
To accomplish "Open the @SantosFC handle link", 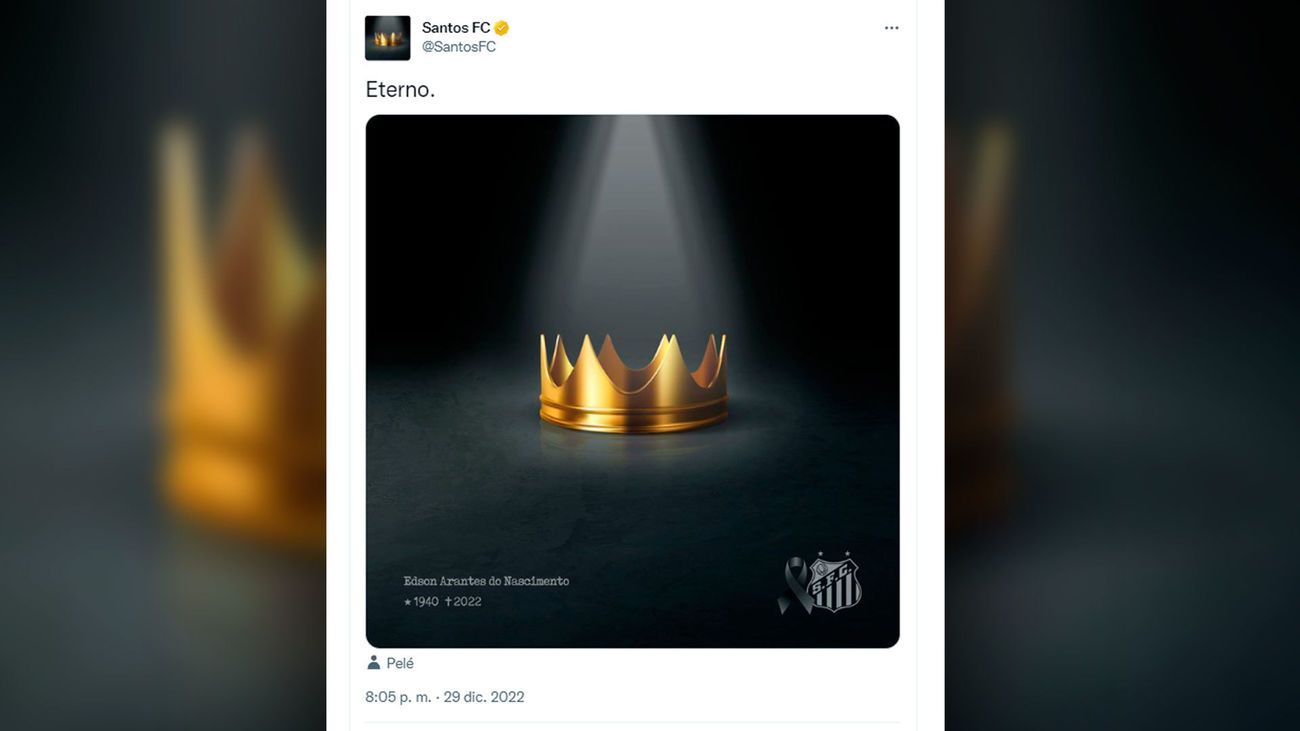I will [x=459, y=47].
